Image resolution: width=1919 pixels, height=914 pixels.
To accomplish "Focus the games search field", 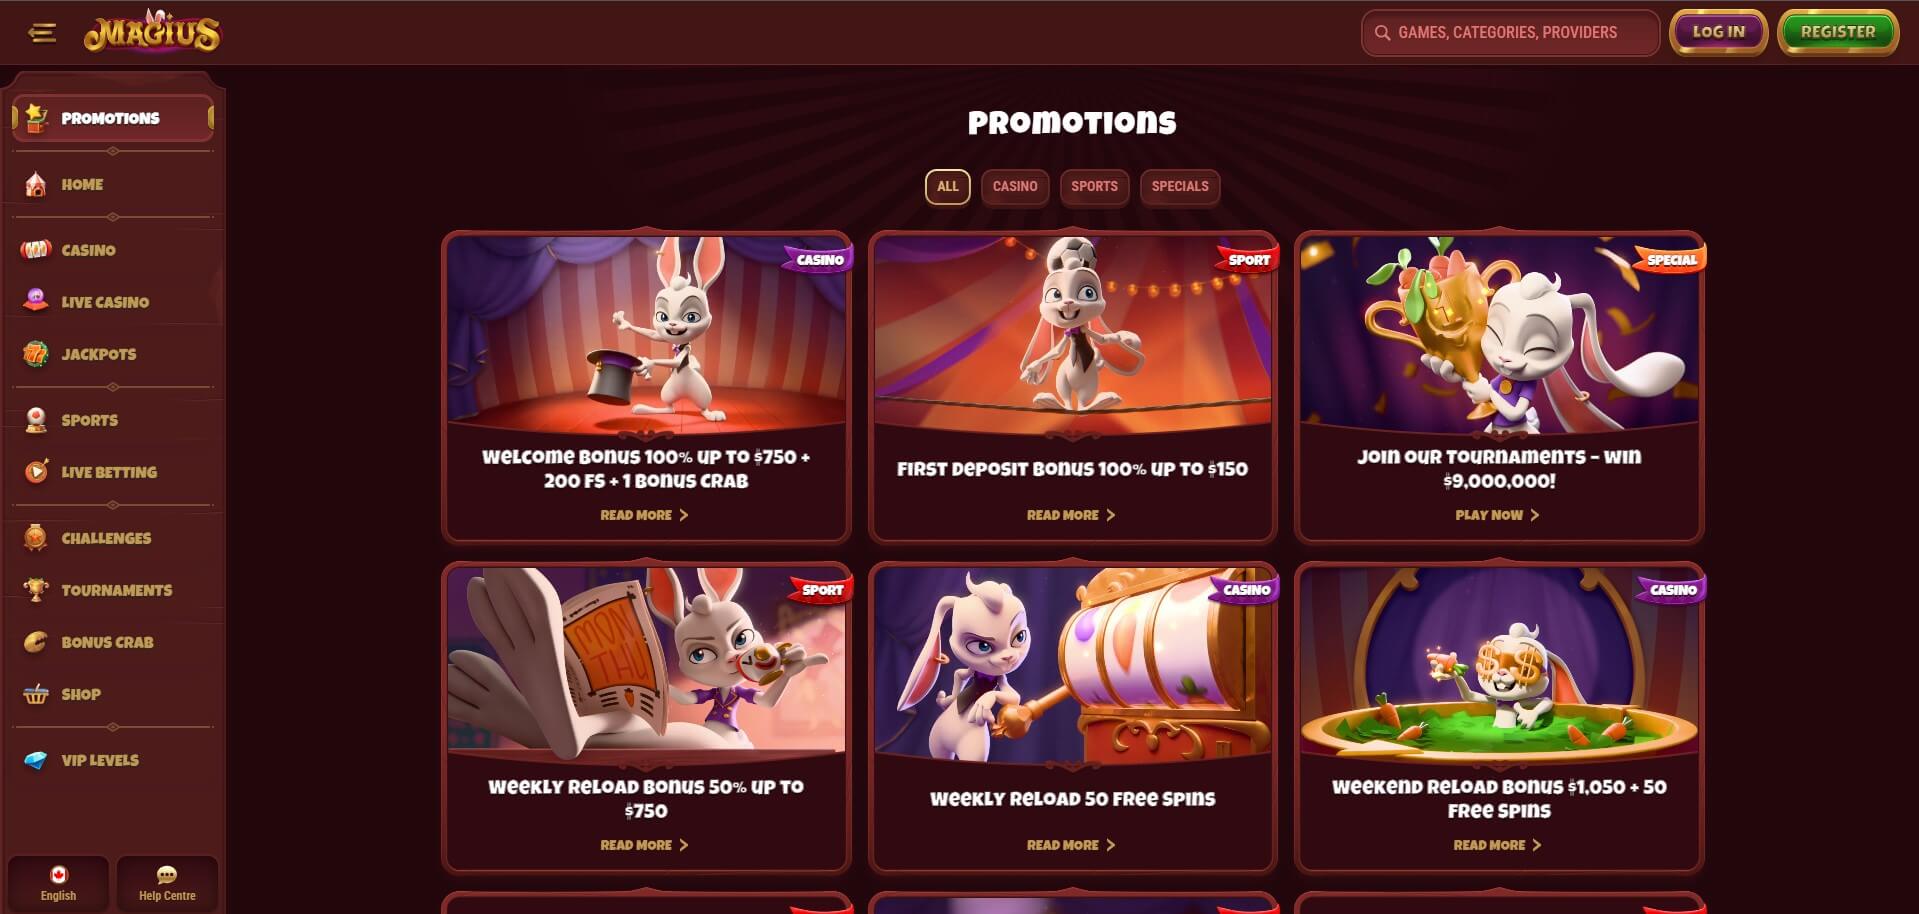I will tap(1510, 33).
